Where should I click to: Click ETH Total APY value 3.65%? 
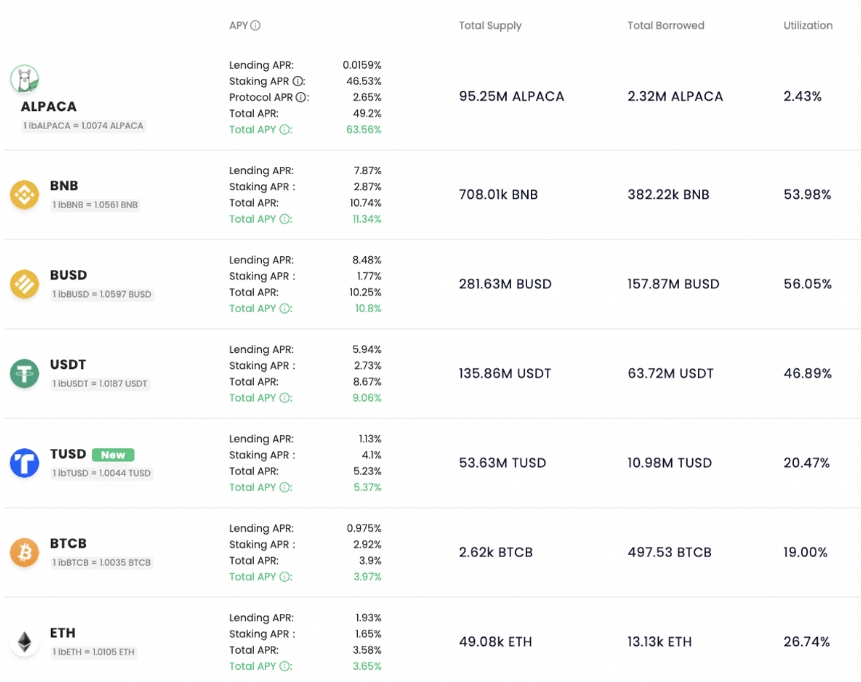[367, 667]
